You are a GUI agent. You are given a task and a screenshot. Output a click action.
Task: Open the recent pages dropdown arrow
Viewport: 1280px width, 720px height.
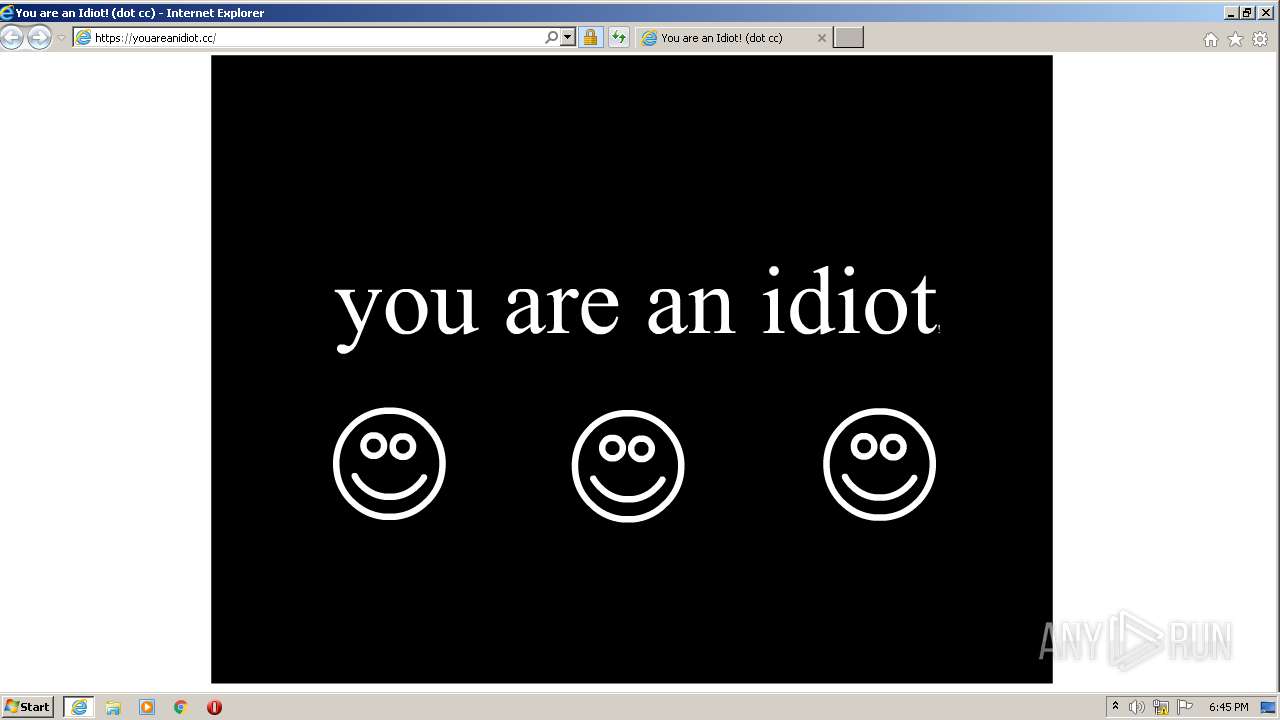(x=61, y=38)
